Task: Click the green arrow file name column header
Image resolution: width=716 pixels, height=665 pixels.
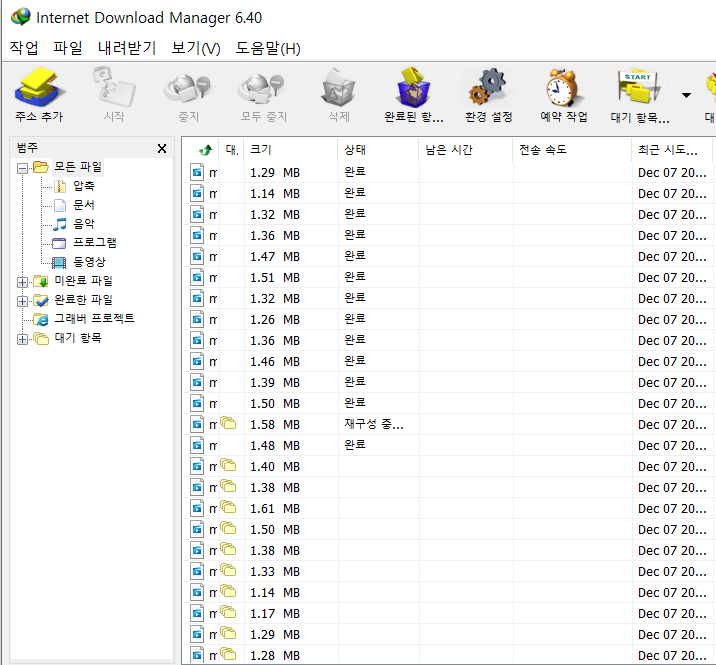Action: click(200, 149)
